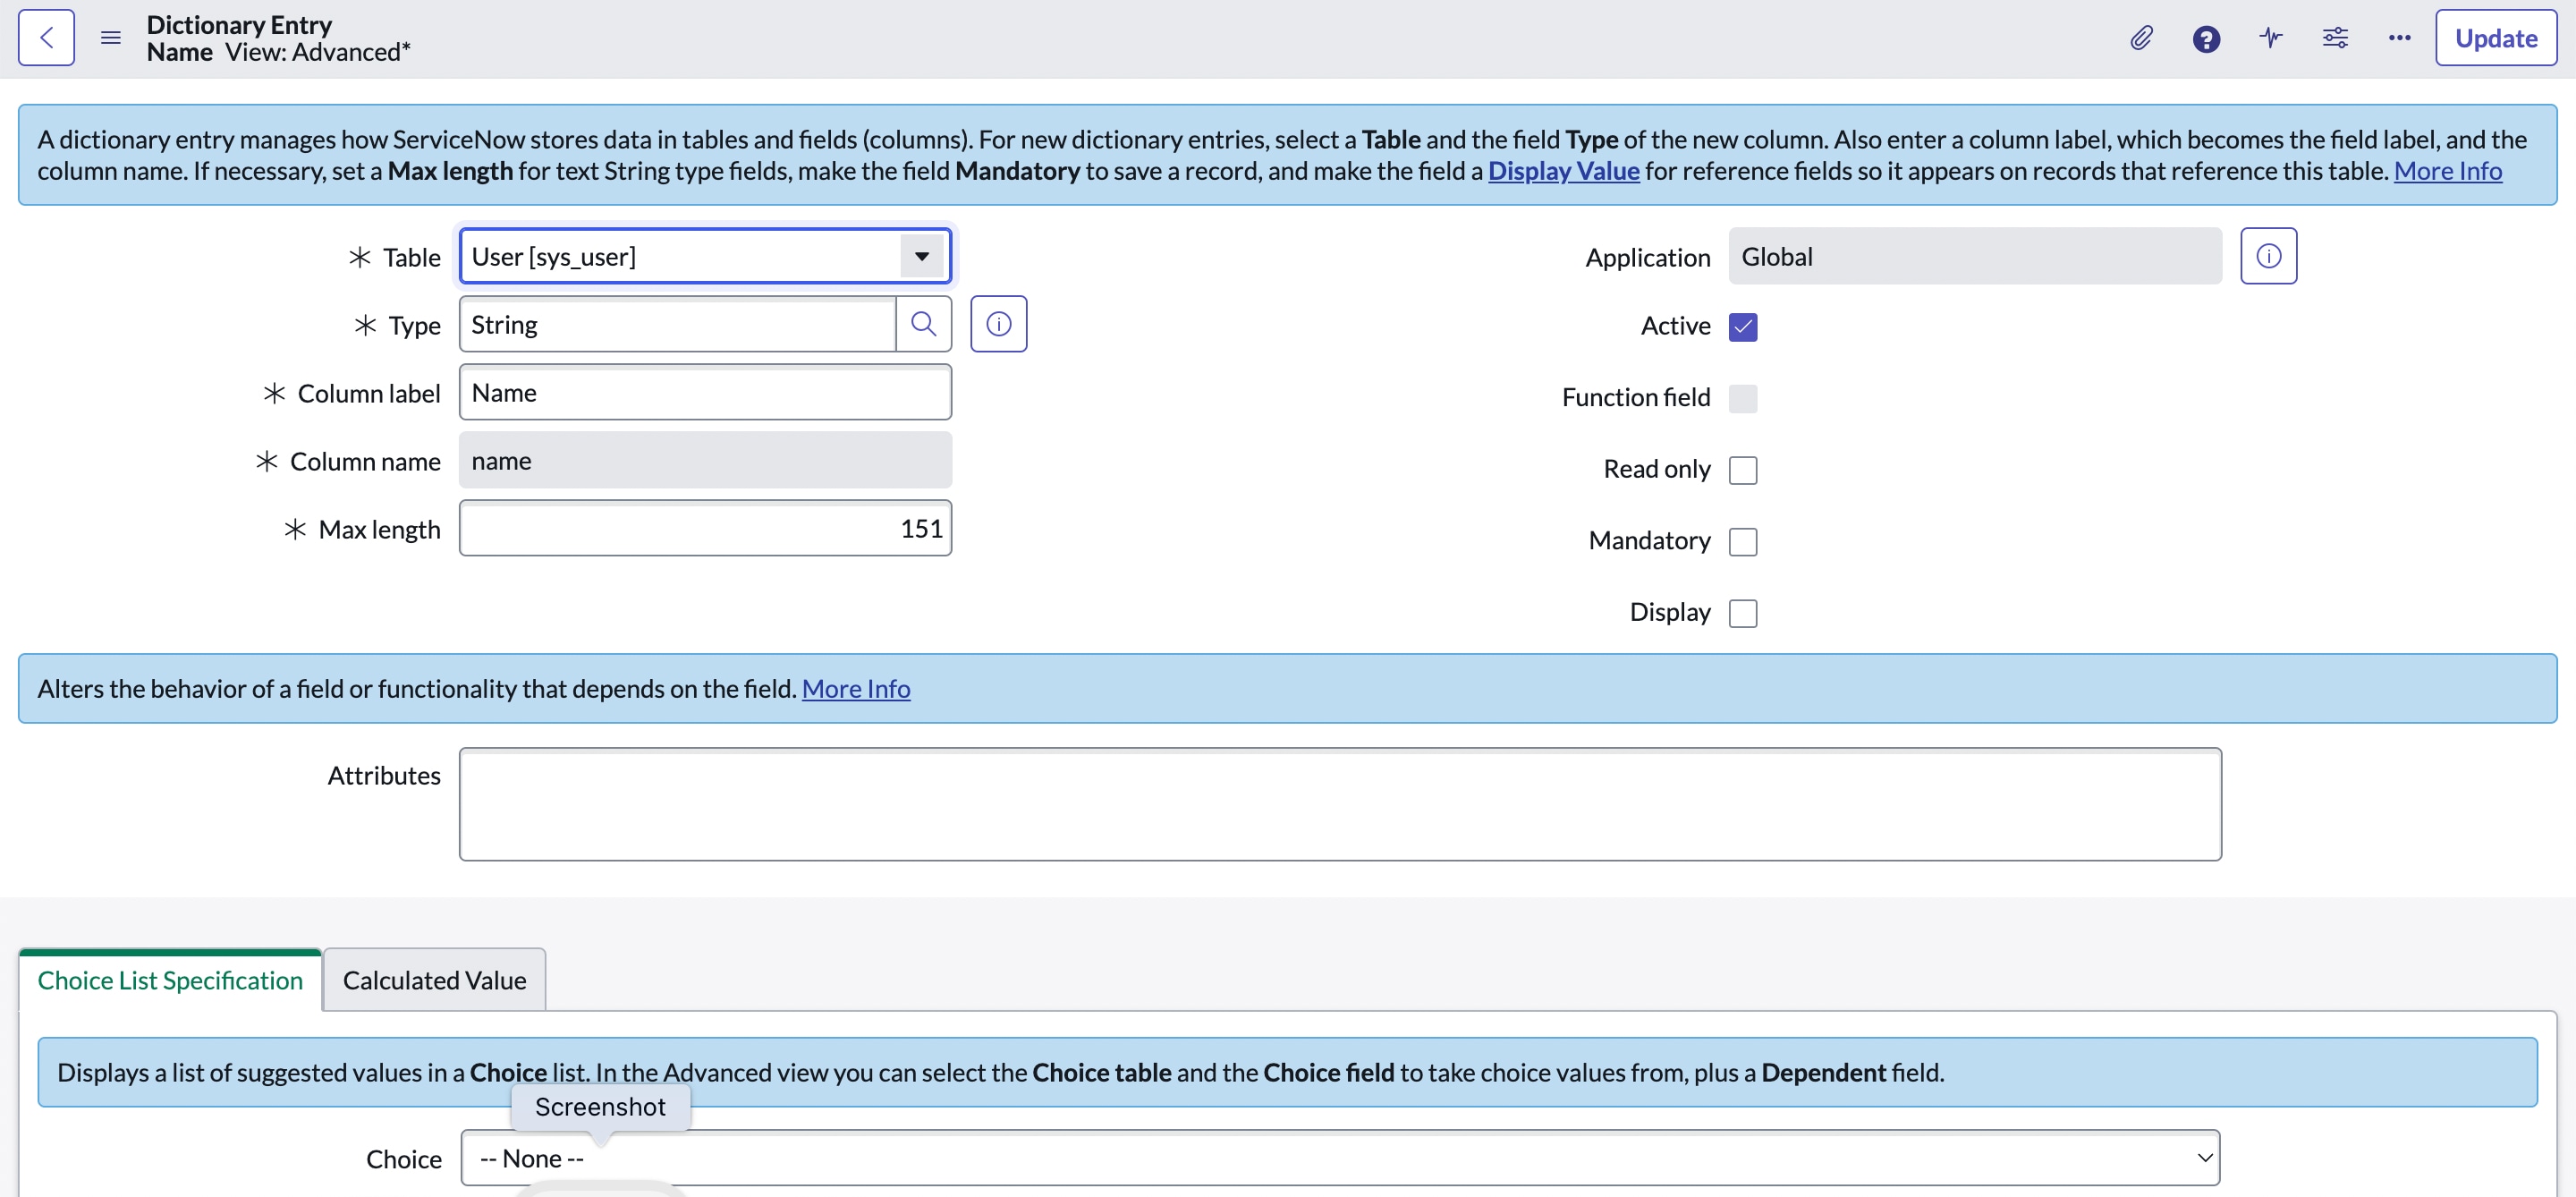
Task: Click the Update button
Action: (2495, 38)
